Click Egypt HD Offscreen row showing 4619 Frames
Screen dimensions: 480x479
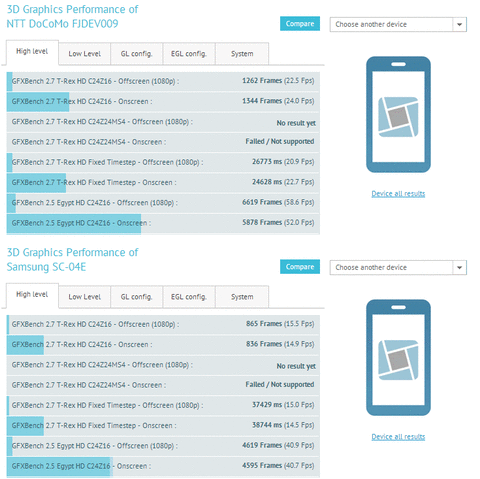[163, 446]
